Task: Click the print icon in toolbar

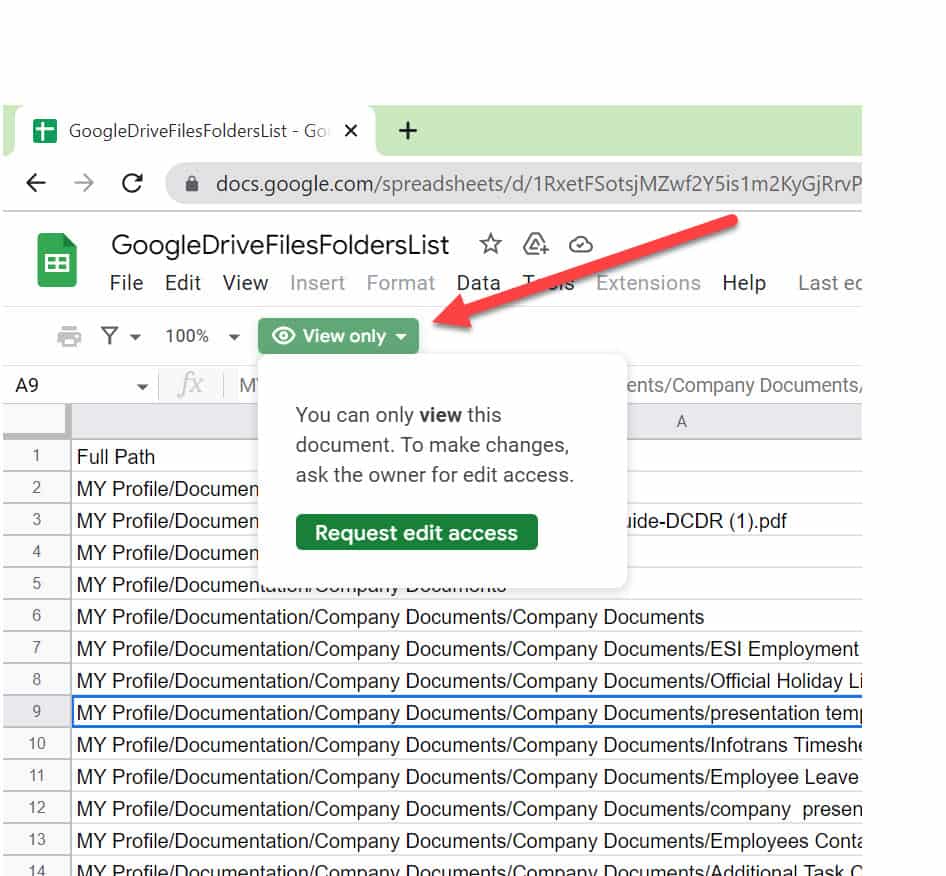Action: point(69,336)
